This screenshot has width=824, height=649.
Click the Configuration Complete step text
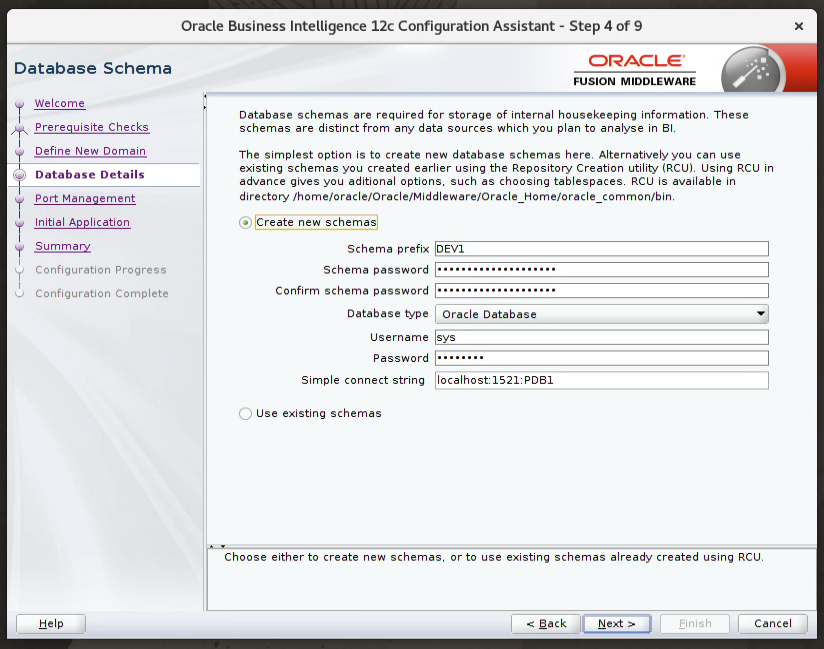(x=102, y=294)
